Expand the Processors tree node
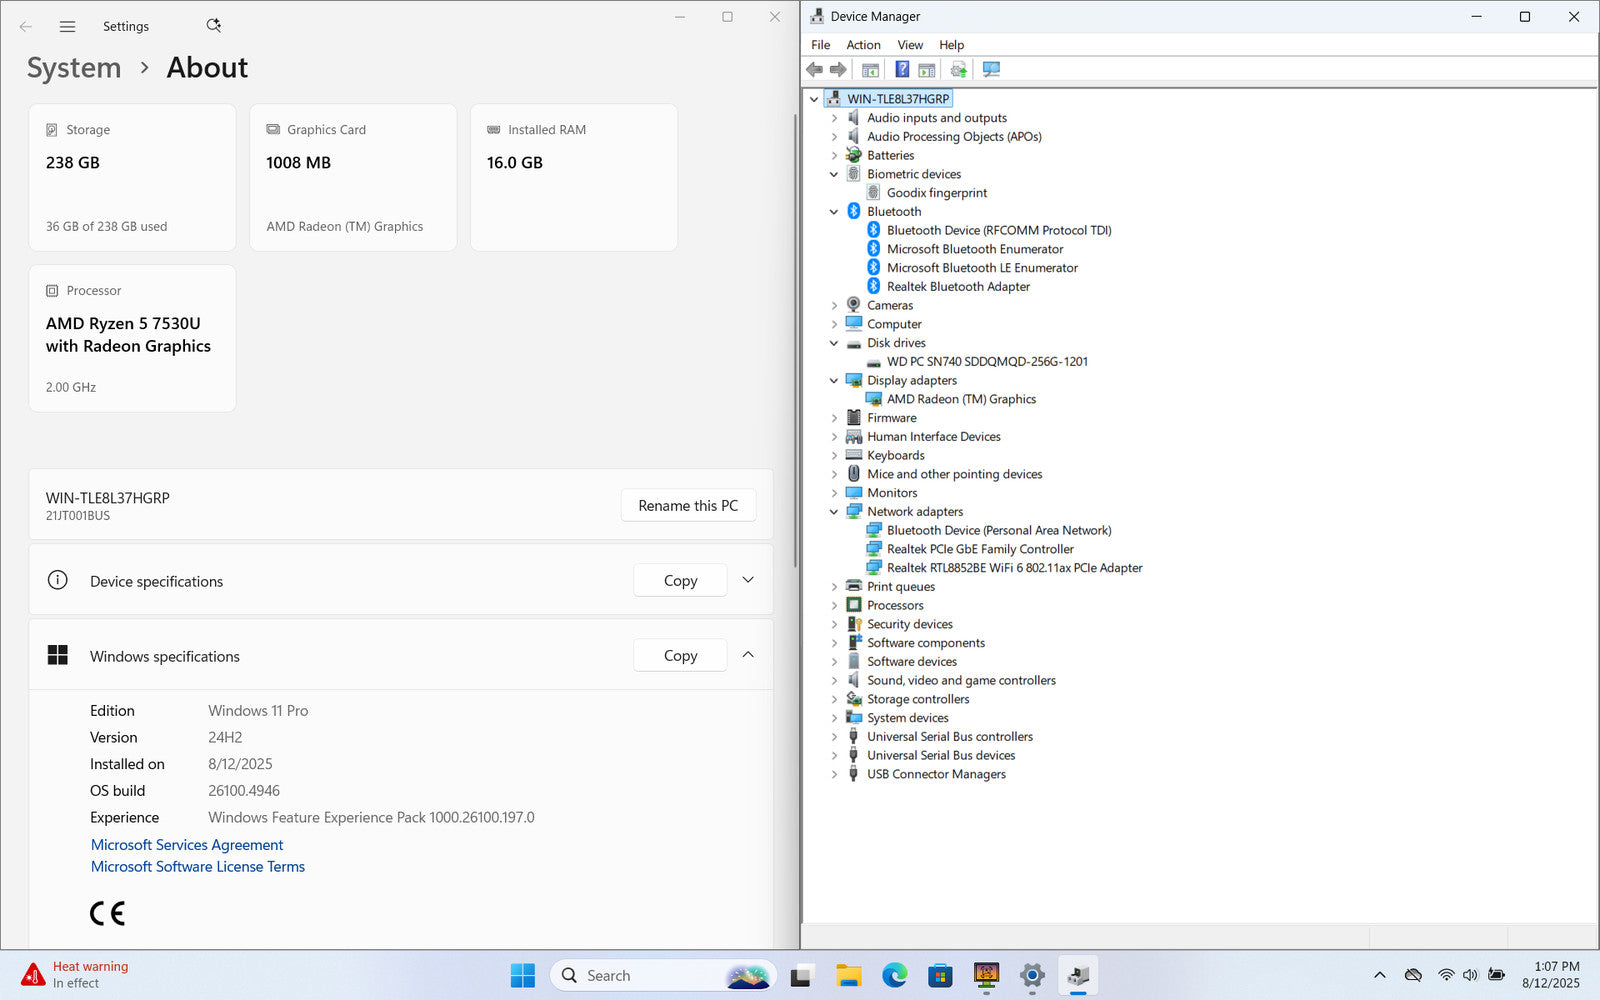 pyautogui.click(x=834, y=606)
